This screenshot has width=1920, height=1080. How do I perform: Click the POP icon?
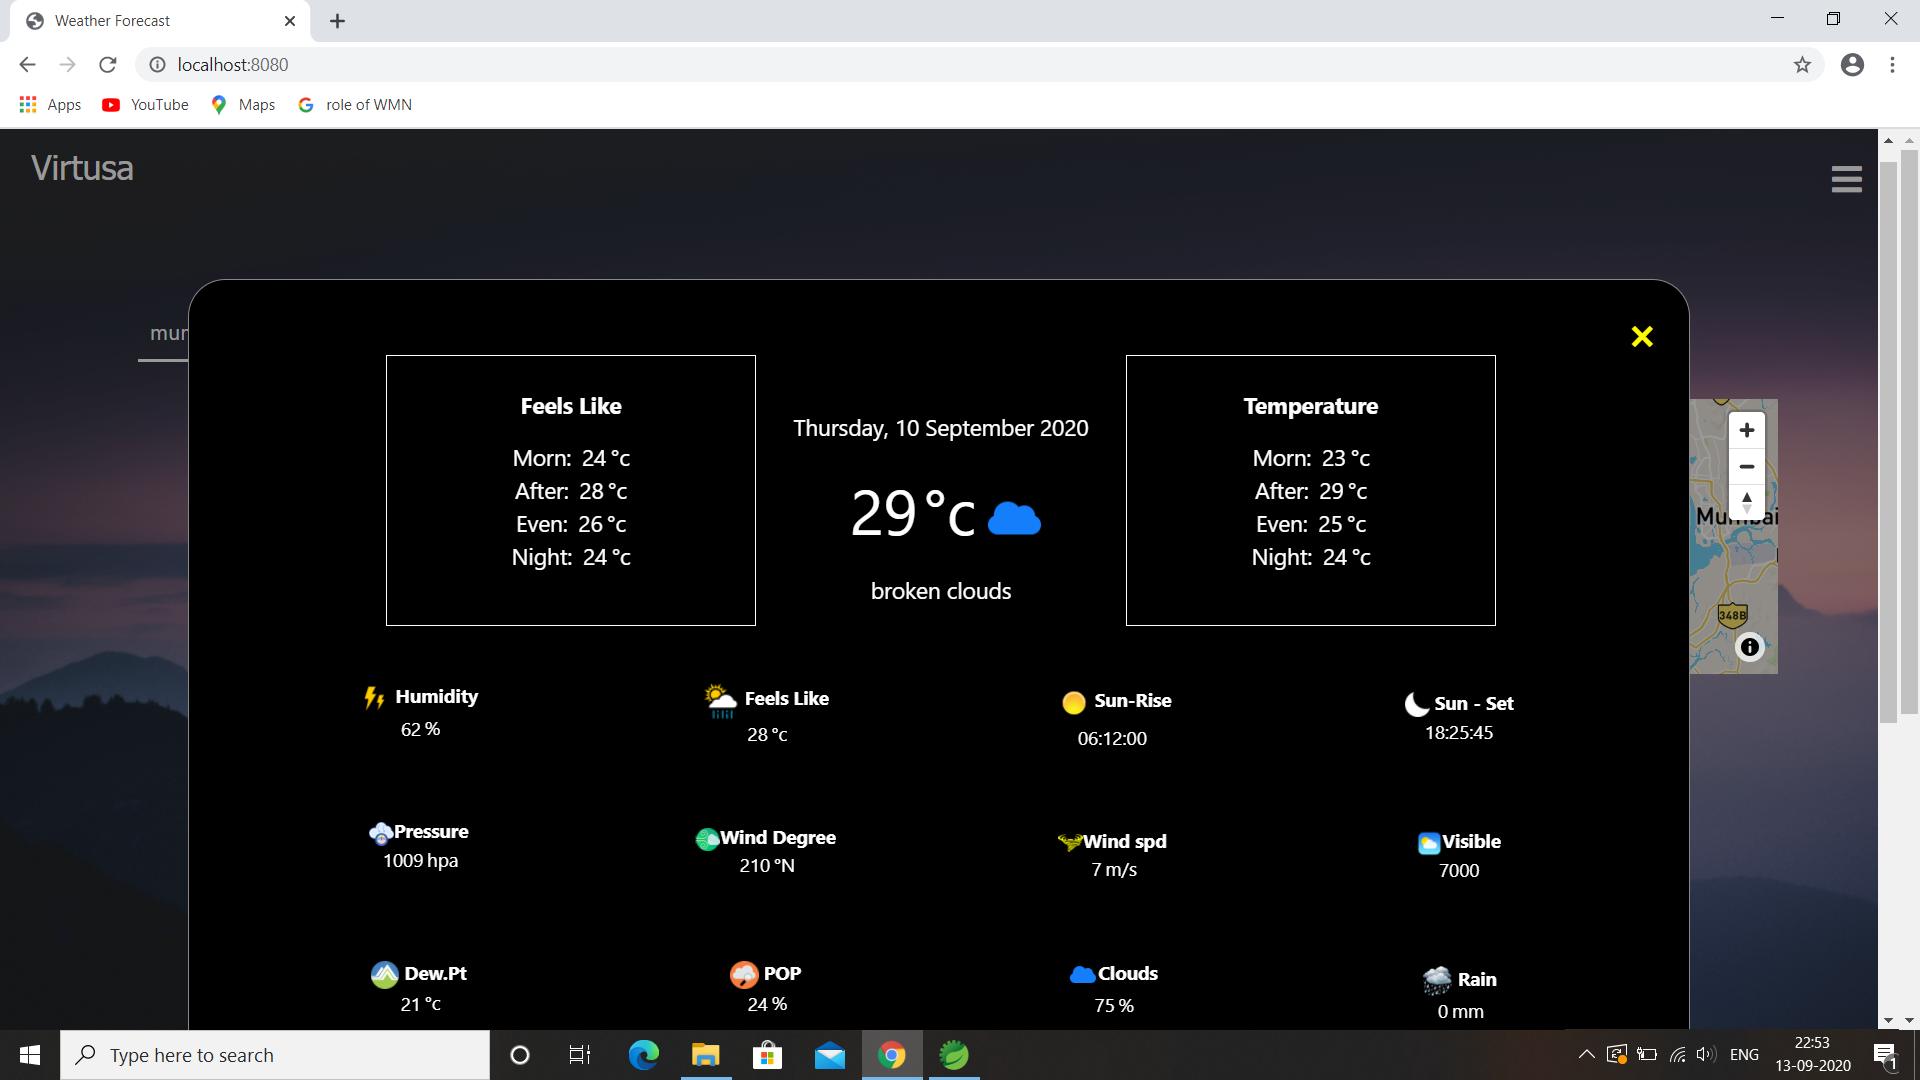pyautogui.click(x=743, y=973)
